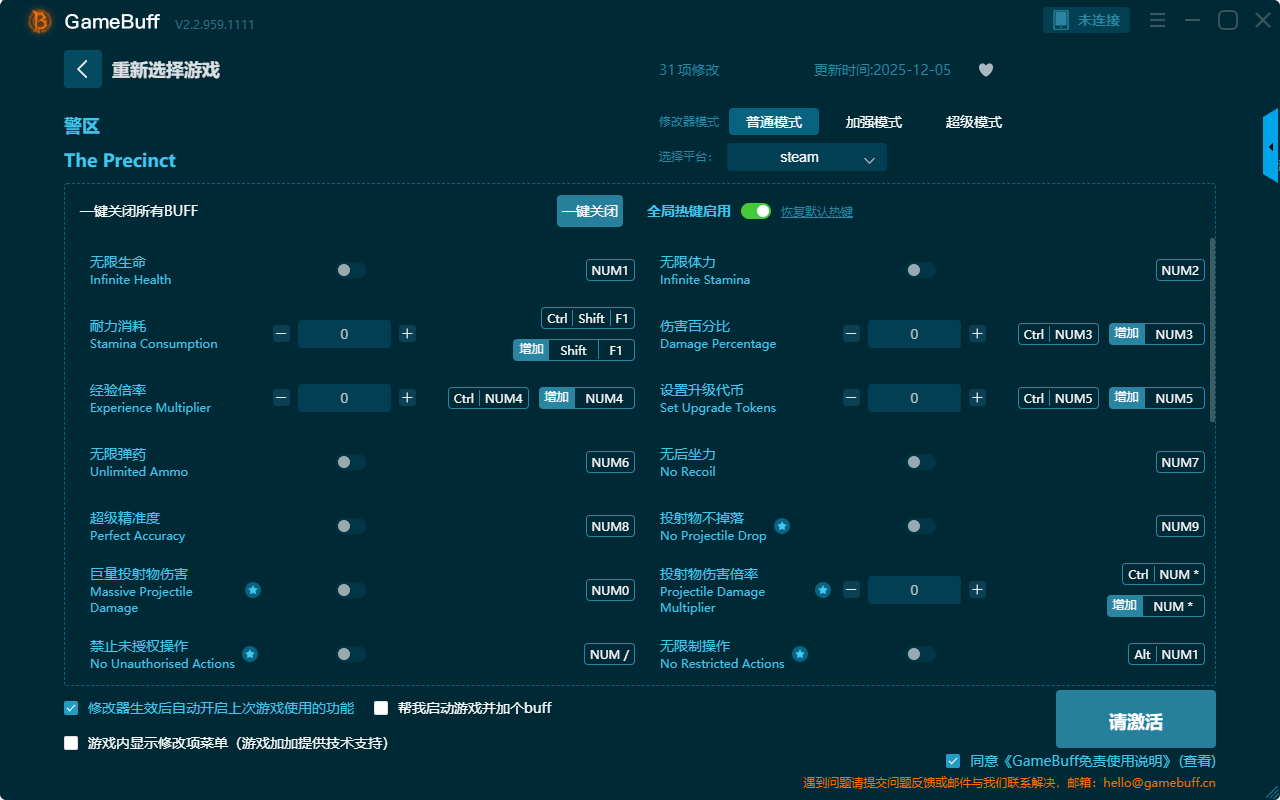The image size is (1280, 800).
Task: Expand the blue side panel arrow
Action: (x=1271, y=147)
